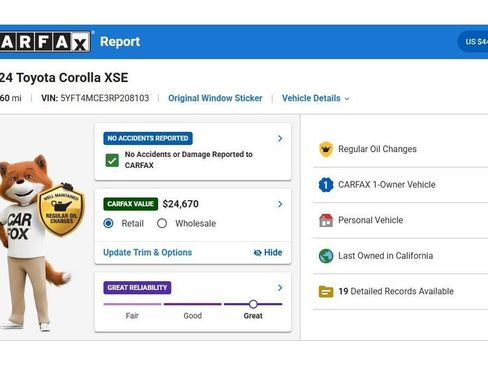Click the $24,670 value amount

coord(181,204)
